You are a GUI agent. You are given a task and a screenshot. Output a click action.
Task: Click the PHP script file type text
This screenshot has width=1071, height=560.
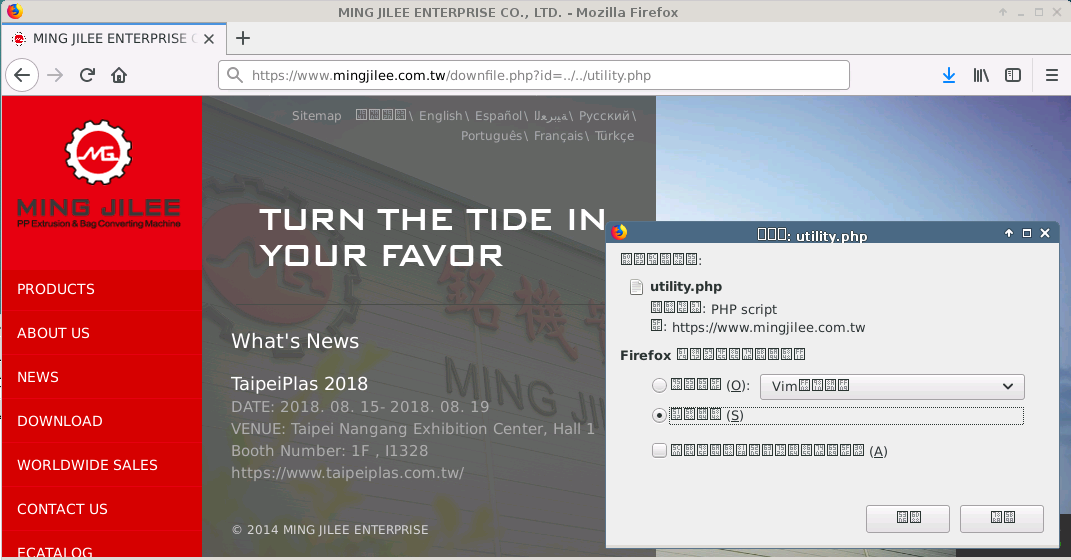point(744,309)
